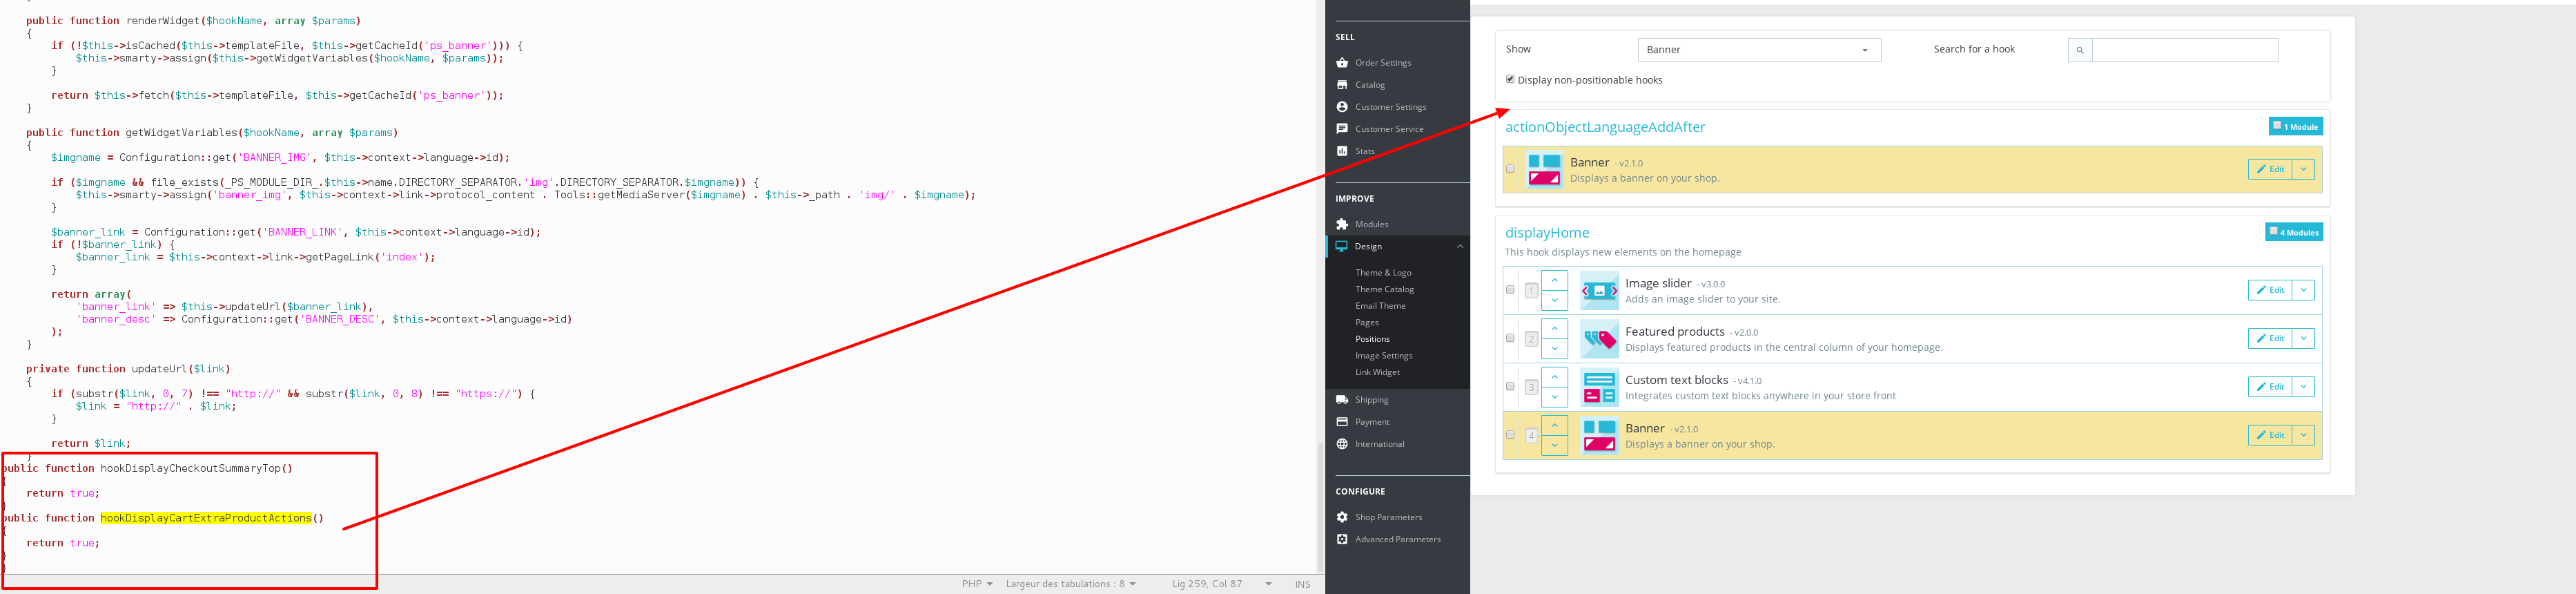
Task: Open Edit dropdown arrow for Custom text blocks
Action: pos(2303,386)
